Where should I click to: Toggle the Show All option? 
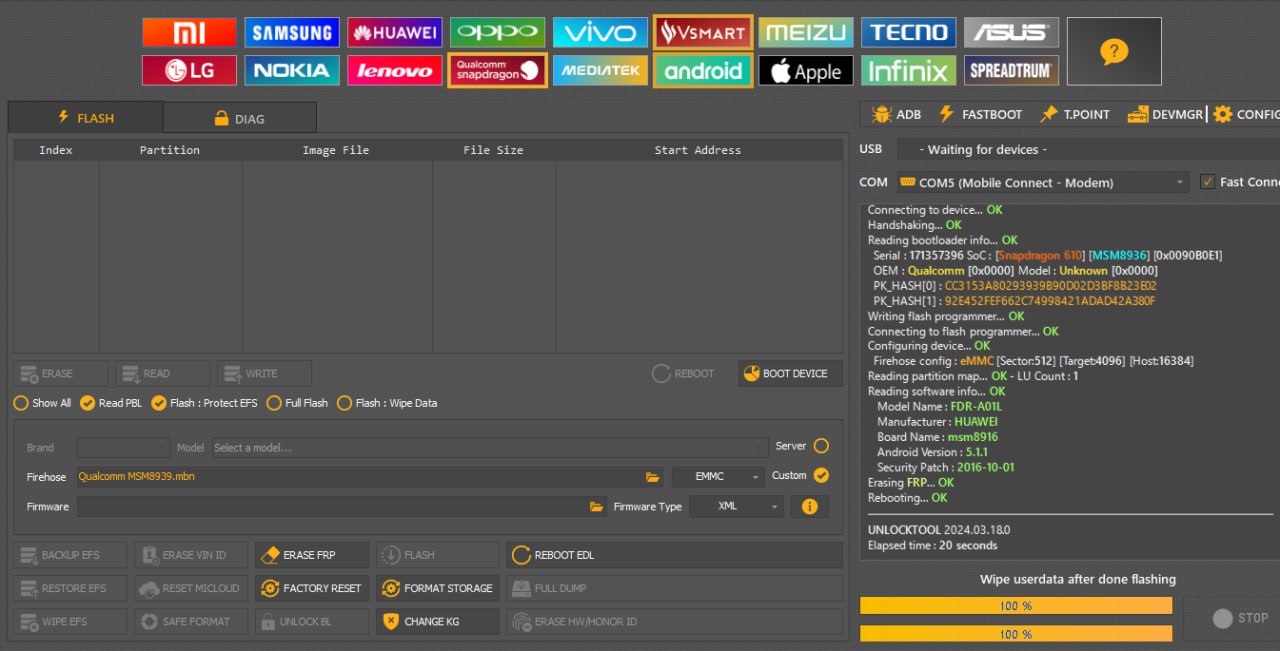pyautogui.click(x=42, y=403)
